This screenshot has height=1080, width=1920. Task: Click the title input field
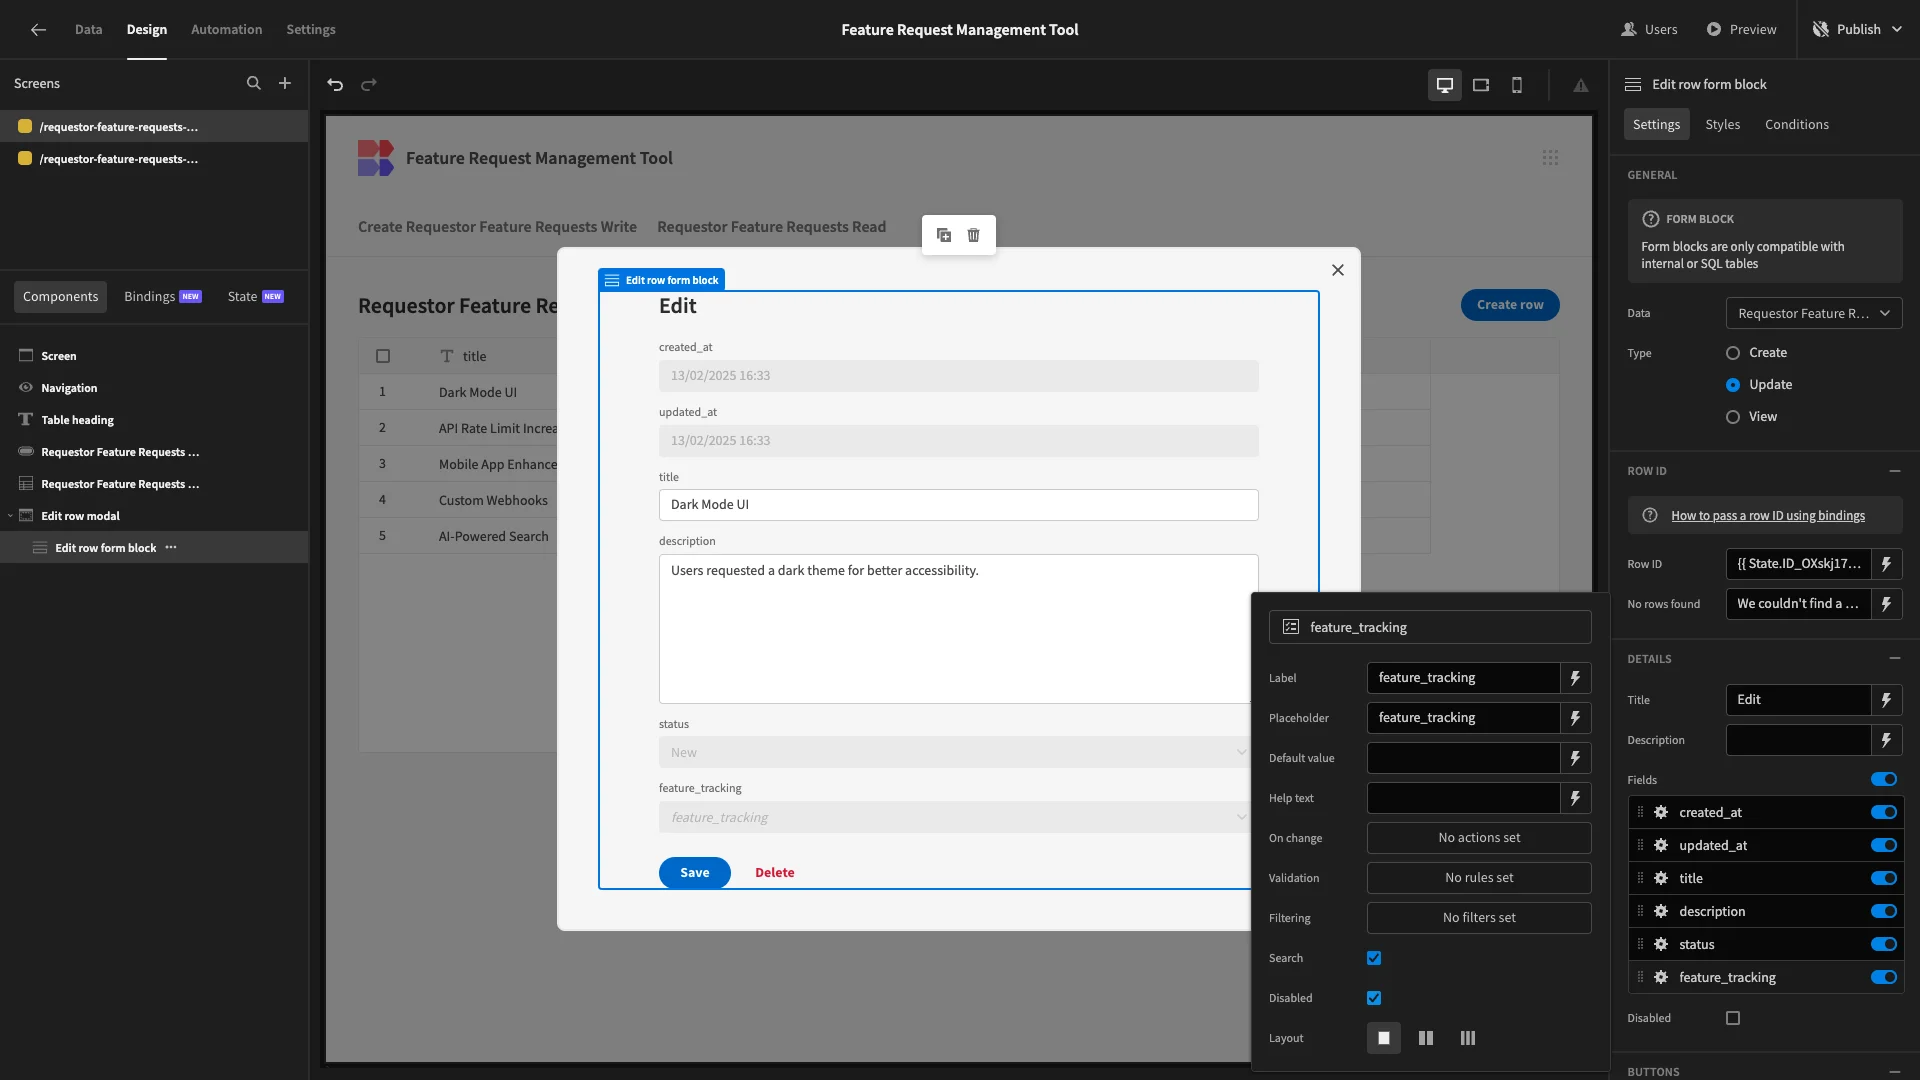tap(958, 505)
